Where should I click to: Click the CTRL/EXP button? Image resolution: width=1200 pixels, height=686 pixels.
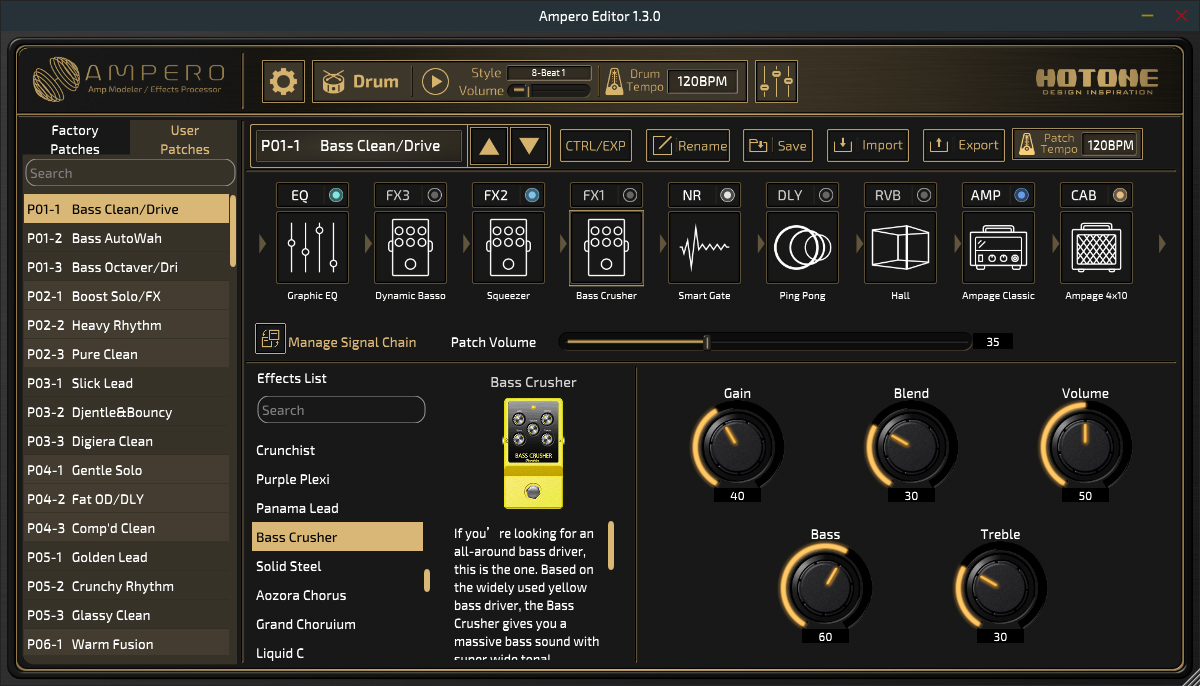click(595, 146)
